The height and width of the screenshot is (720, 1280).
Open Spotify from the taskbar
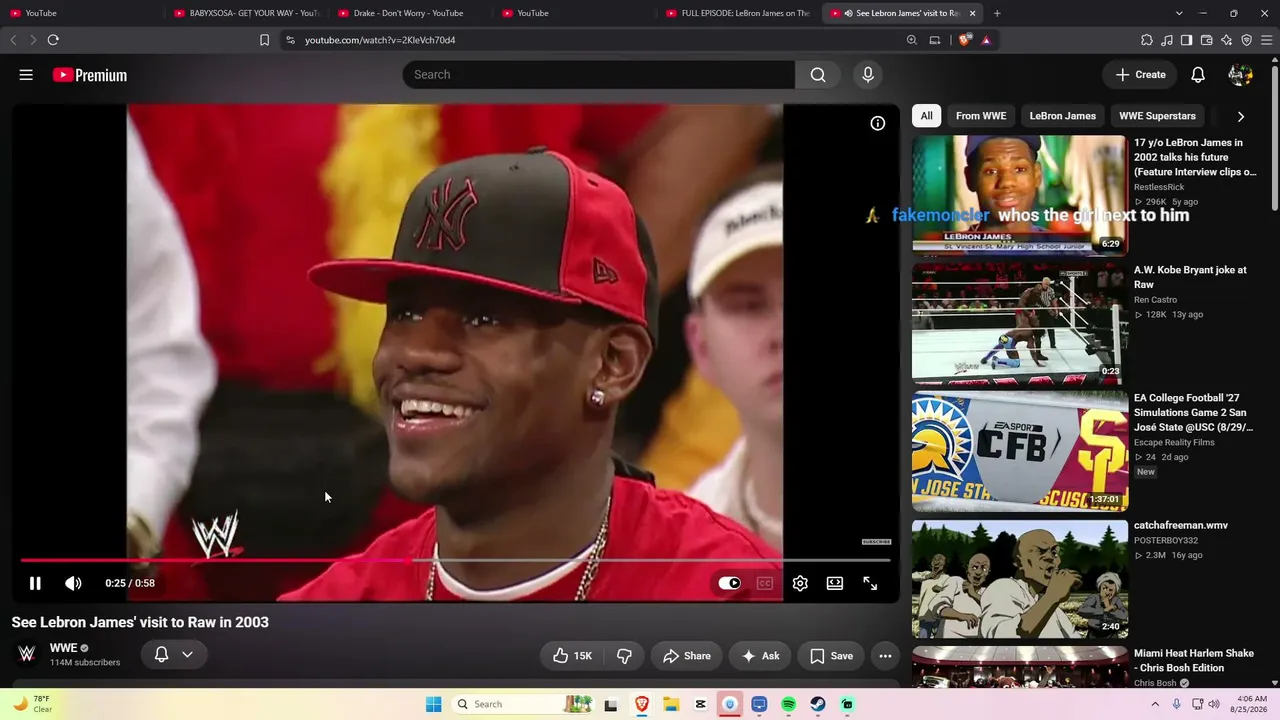coord(788,704)
